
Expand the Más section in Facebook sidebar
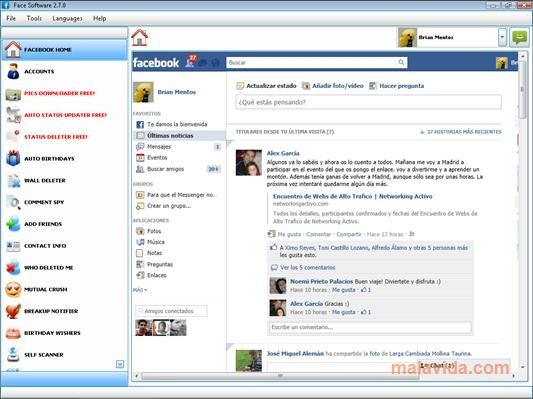140,290
